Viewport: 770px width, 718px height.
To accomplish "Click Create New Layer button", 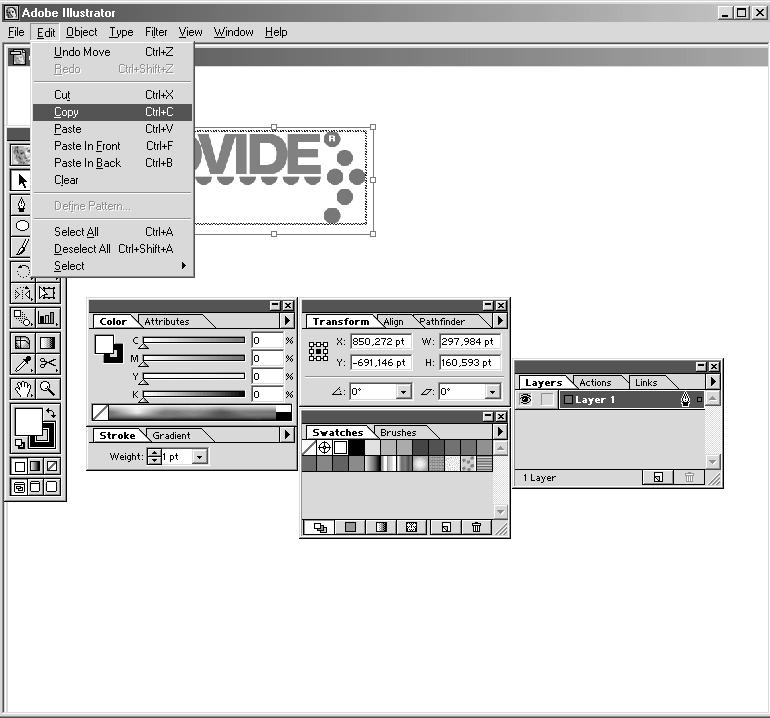I will click(x=658, y=477).
